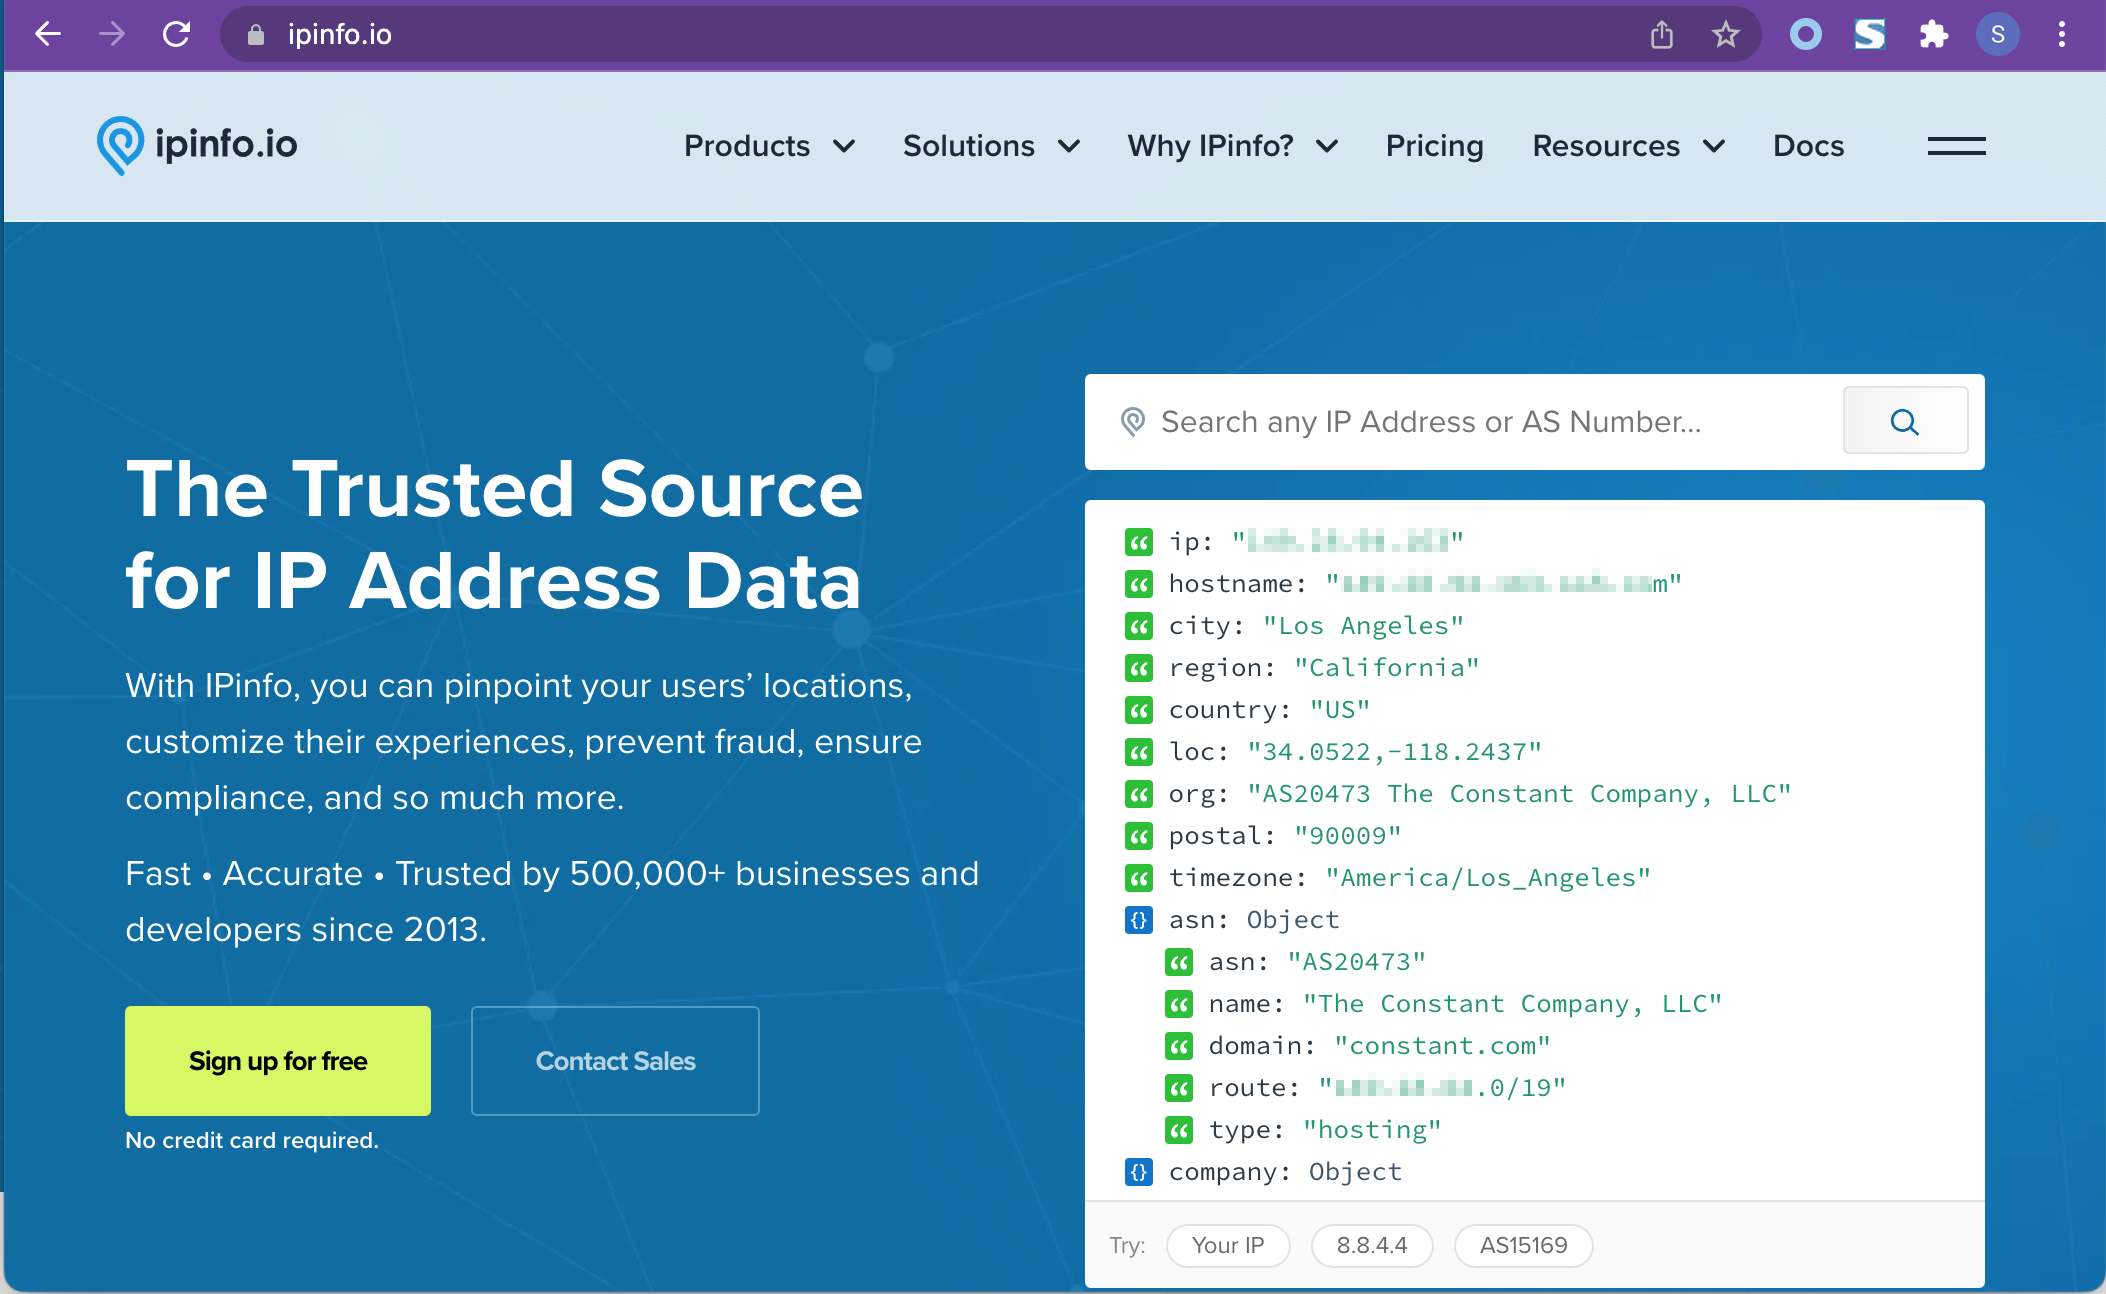
Task: Select the "AS20473" asn value
Action: tap(1356, 962)
